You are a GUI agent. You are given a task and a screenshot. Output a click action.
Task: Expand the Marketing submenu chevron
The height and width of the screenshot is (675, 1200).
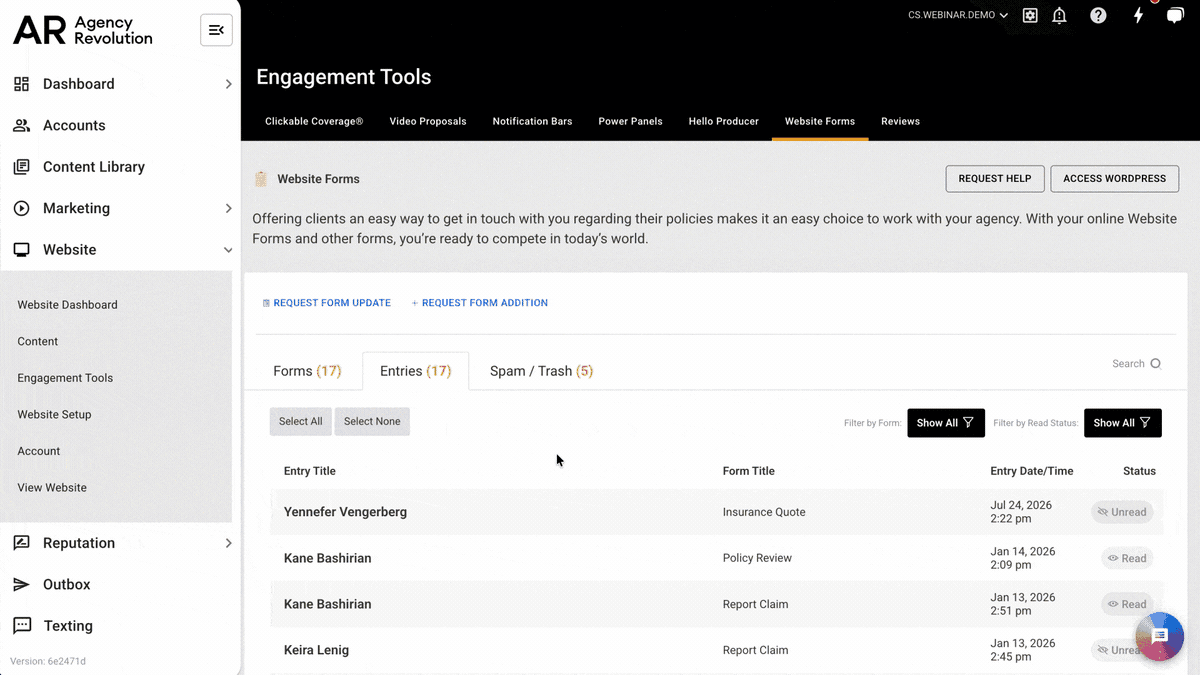coord(228,208)
